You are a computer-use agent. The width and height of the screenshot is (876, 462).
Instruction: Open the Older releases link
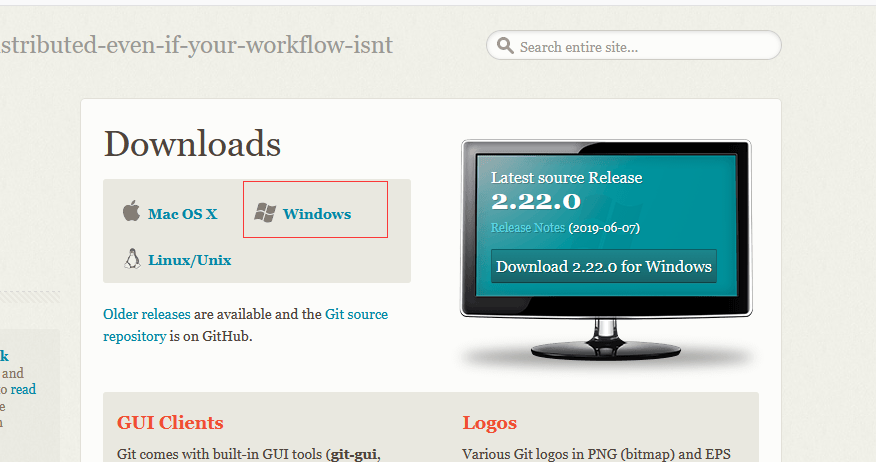[x=147, y=315]
